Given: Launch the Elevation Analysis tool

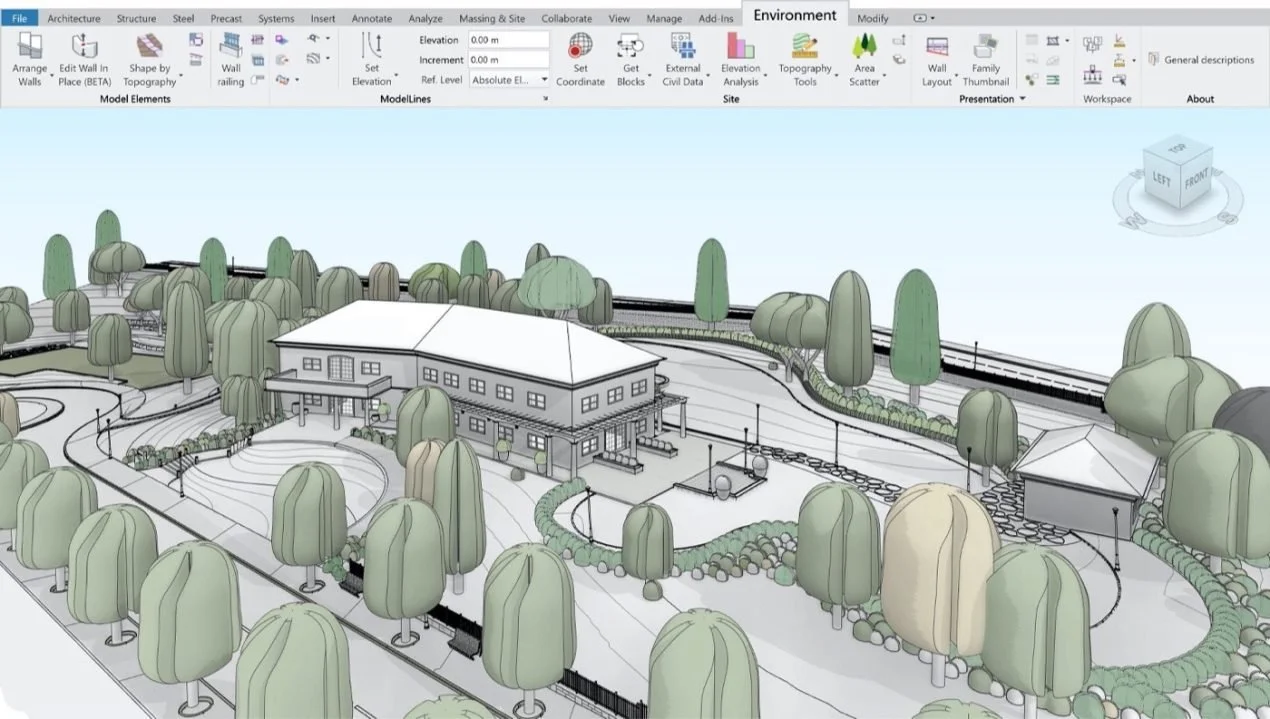Looking at the screenshot, I should point(740,60).
